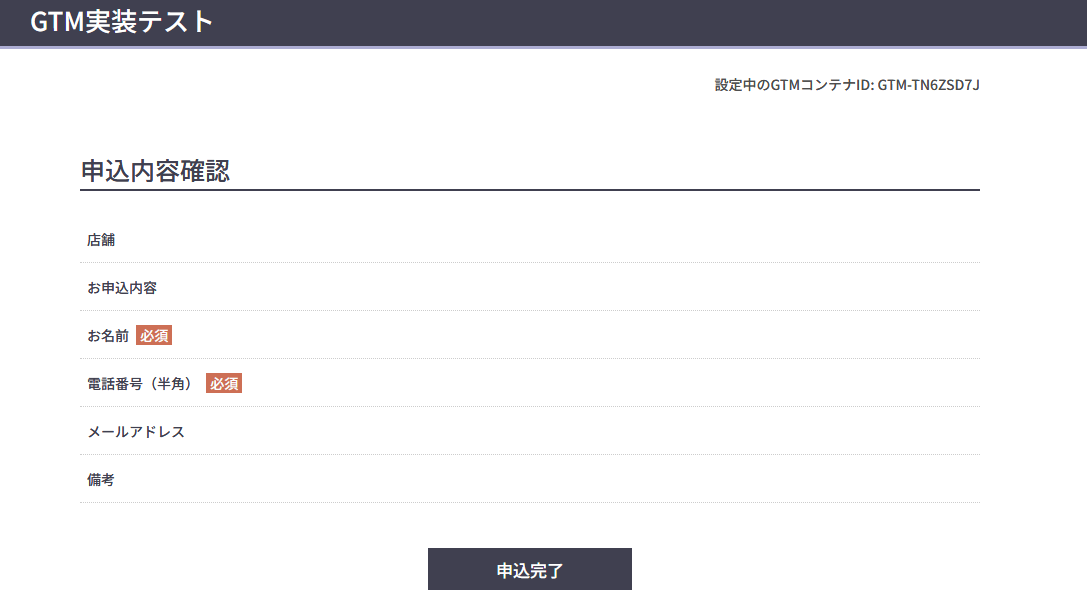The width and height of the screenshot is (1087, 613).
Task: Click the 申込完了 submit button
Action: click(530, 571)
